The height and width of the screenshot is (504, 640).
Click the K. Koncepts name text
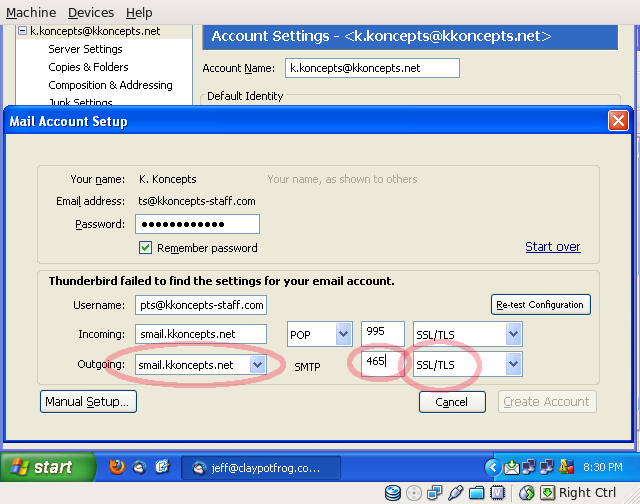pos(168,179)
